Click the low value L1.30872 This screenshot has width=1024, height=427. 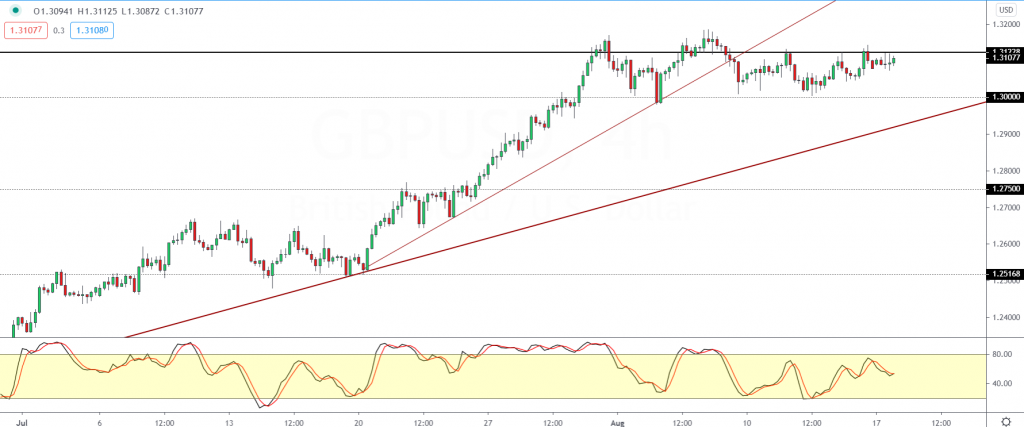[140, 10]
